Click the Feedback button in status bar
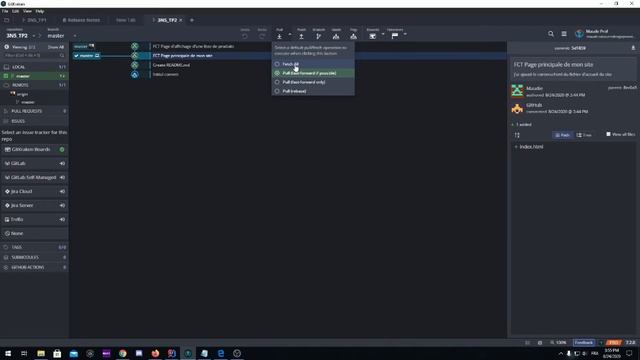Screen dimensions: 640x360 point(584,343)
